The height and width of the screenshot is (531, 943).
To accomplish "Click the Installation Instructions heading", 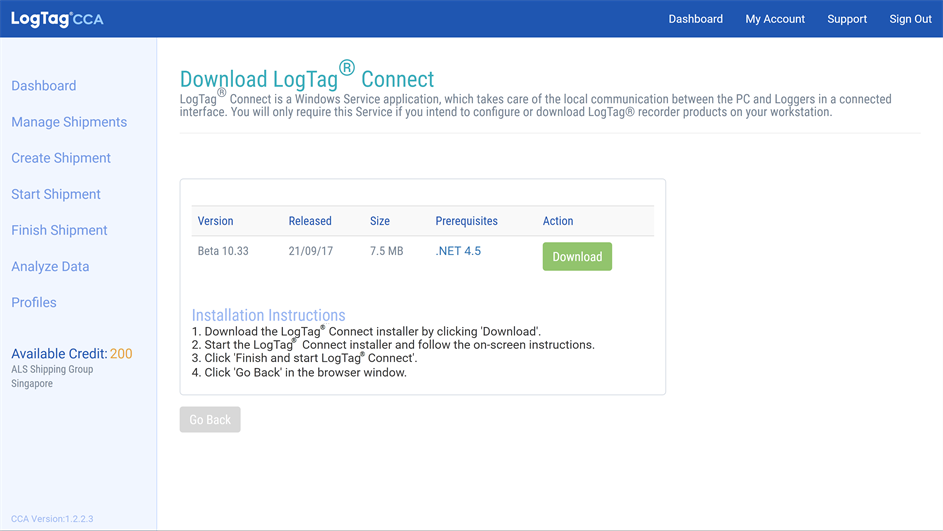I will click(x=268, y=315).
